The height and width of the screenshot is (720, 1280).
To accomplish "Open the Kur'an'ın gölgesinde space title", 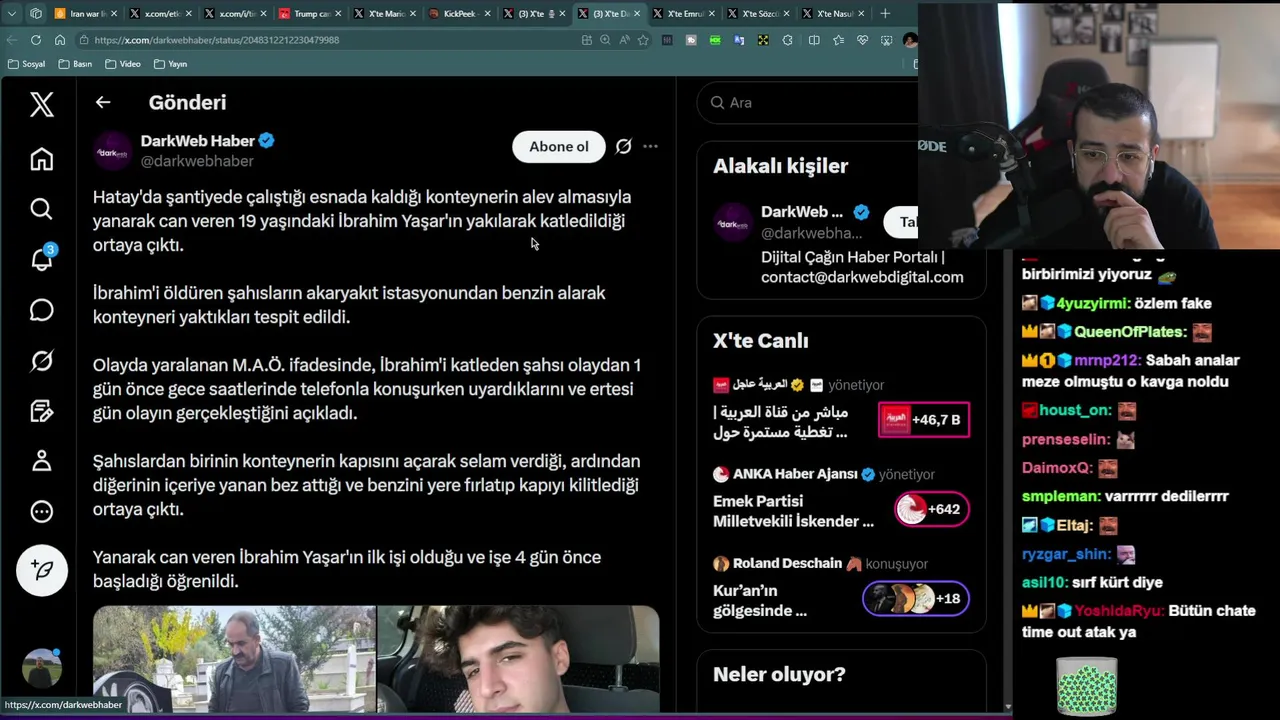I will click(x=760, y=601).
